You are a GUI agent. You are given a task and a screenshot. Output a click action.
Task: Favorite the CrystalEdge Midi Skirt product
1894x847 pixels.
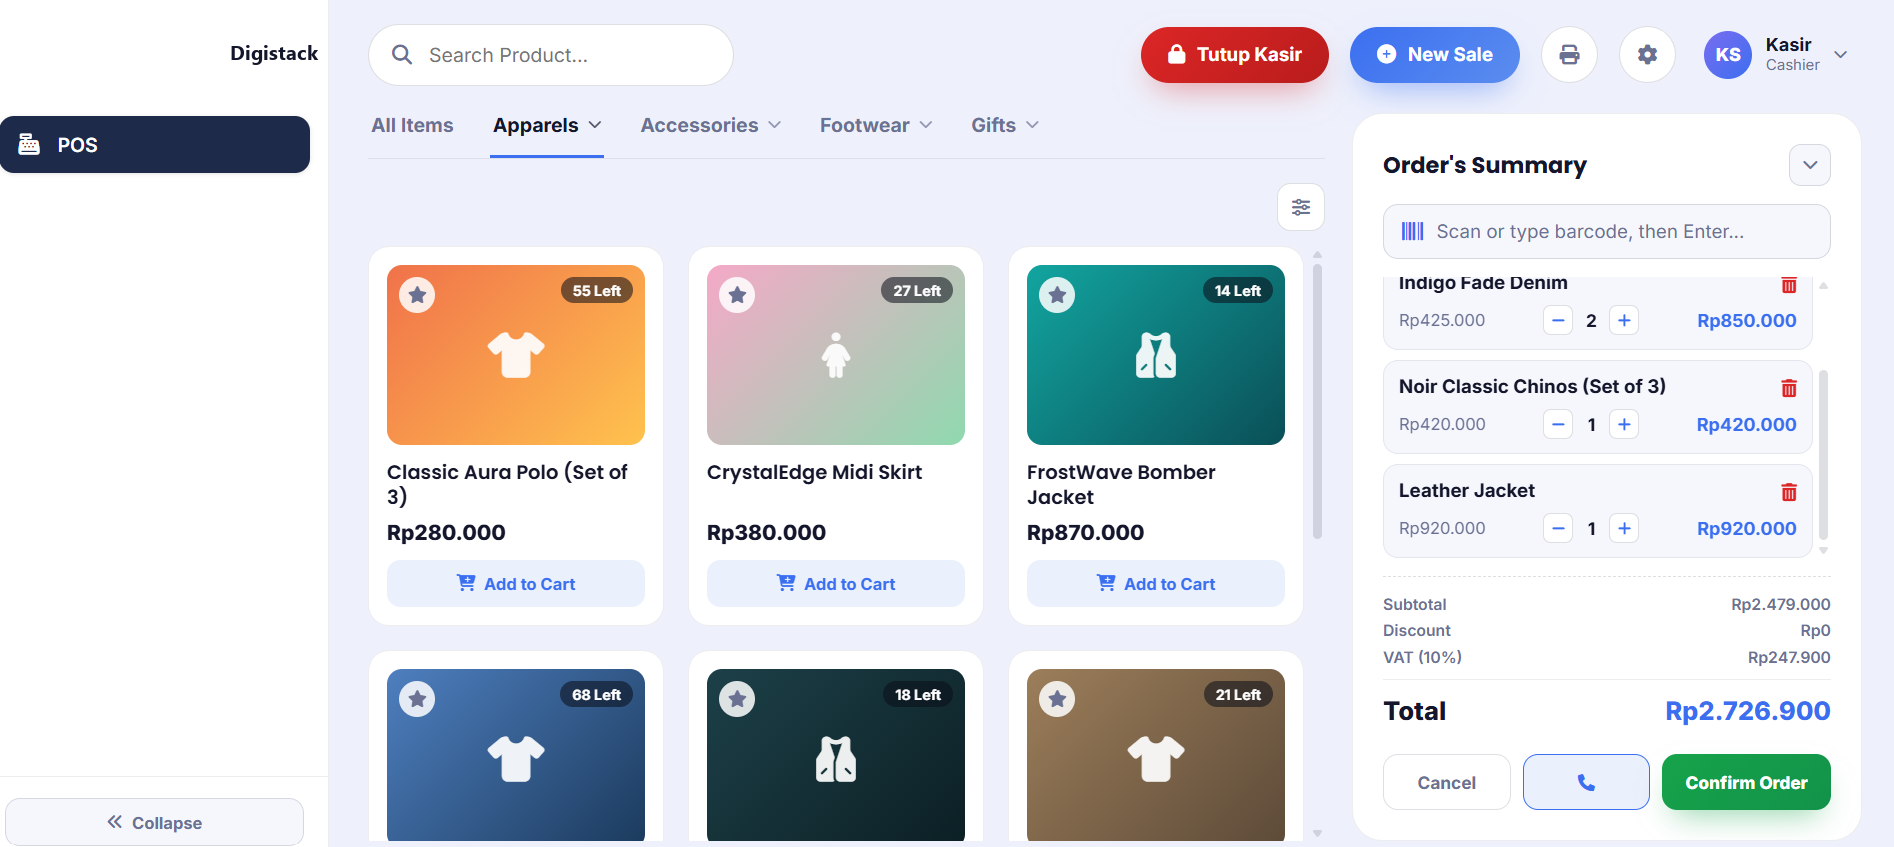click(x=737, y=295)
